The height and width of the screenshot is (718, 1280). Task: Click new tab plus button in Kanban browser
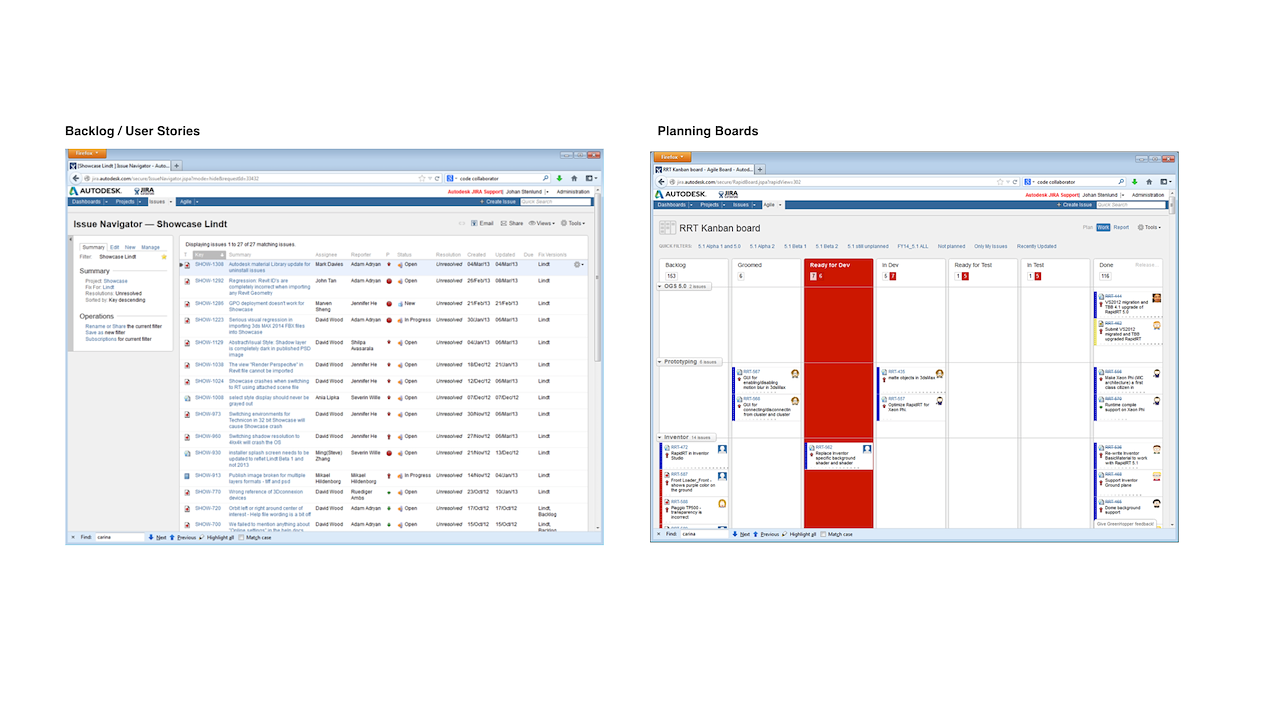(759, 169)
